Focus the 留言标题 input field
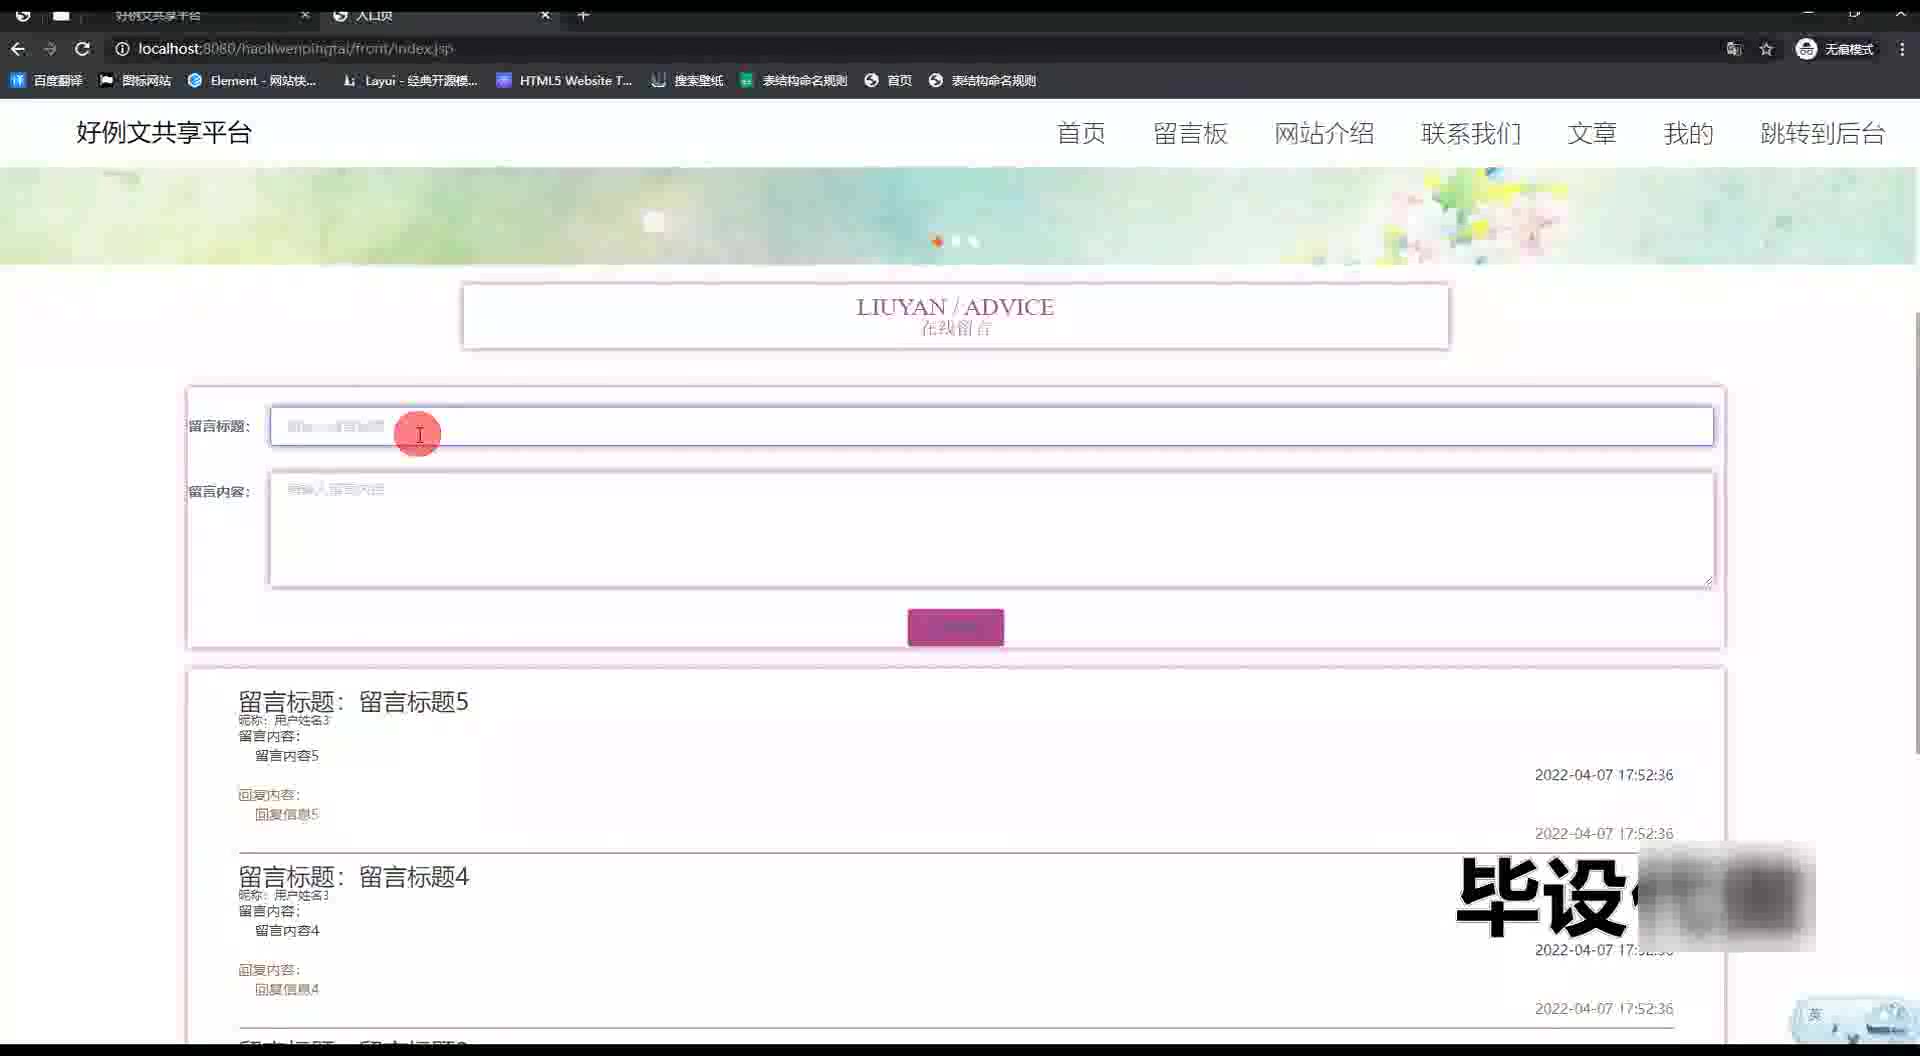The height and width of the screenshot is (1056, 1920). pyautogui.click(x=991, y=426)
